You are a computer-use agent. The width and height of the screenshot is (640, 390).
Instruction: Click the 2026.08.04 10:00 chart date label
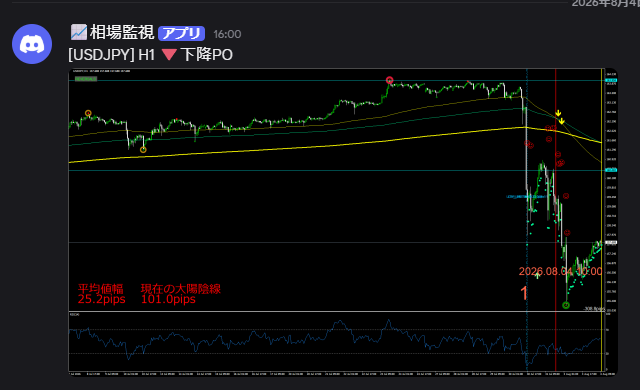point(560,271)
